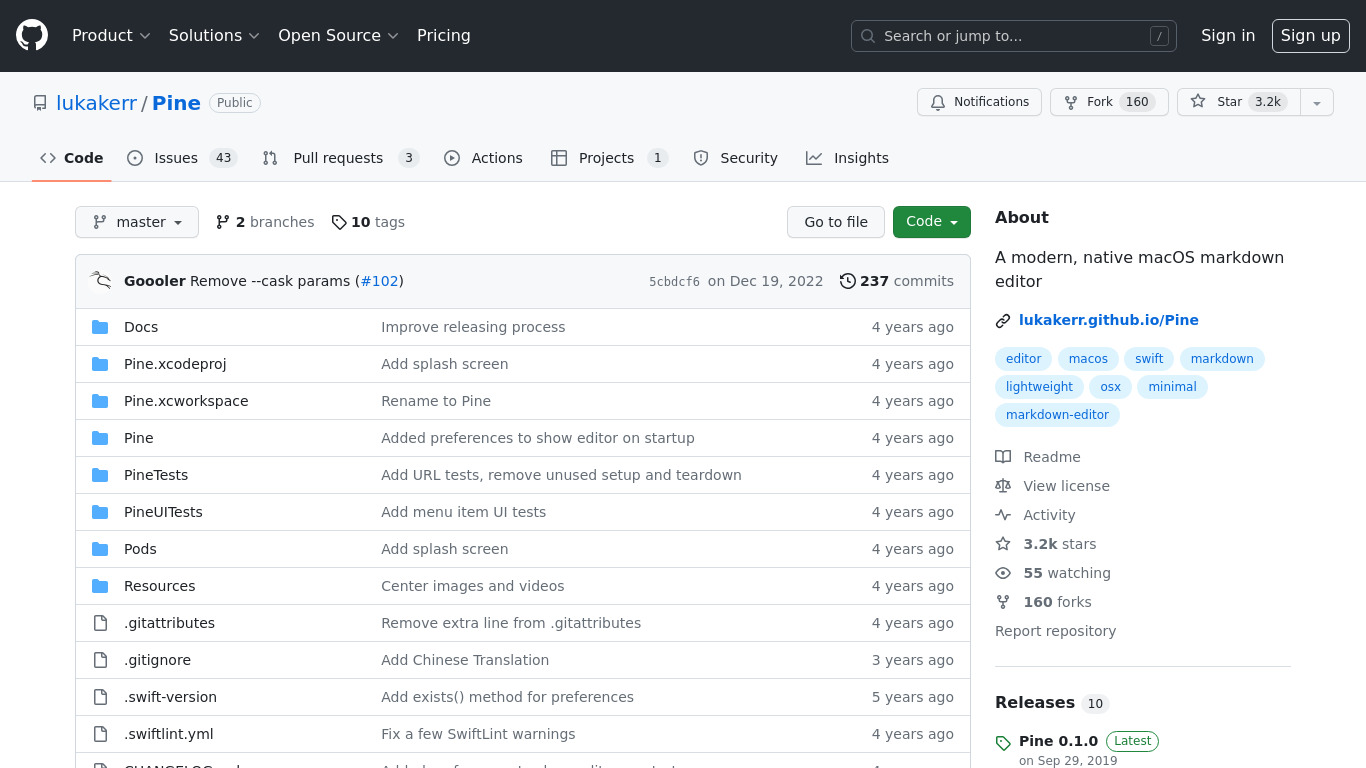Click the history clock icon beside 237 commits
1366x768 pixels.
point(848,281)
